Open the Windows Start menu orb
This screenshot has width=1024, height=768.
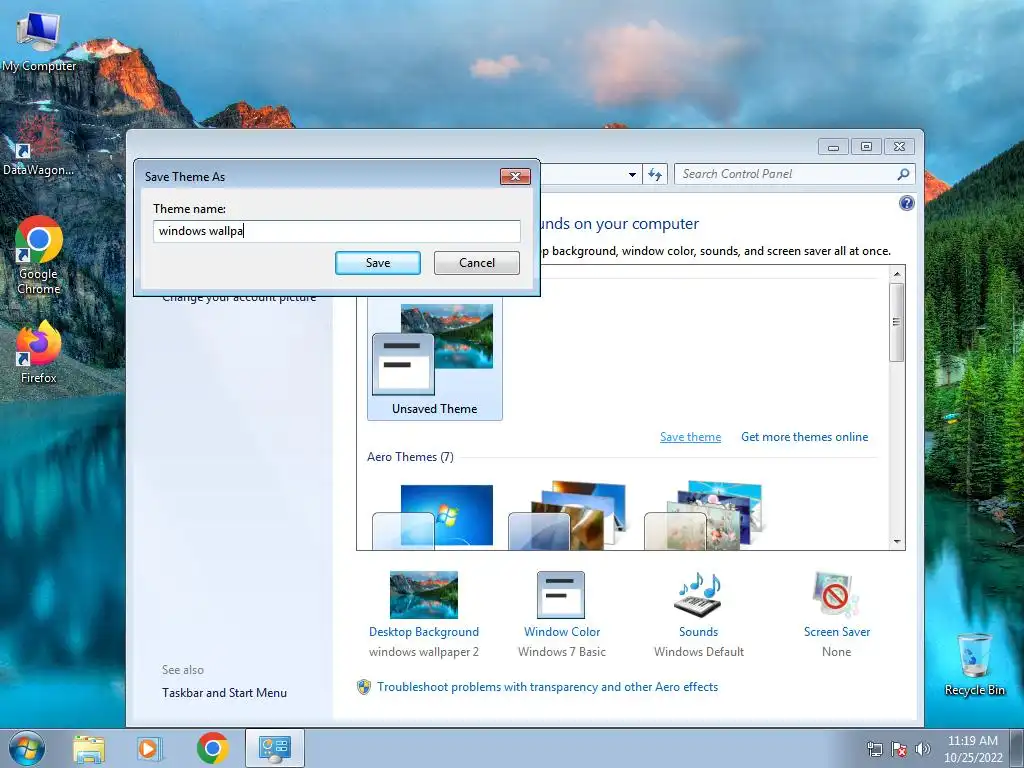point(27,748)
